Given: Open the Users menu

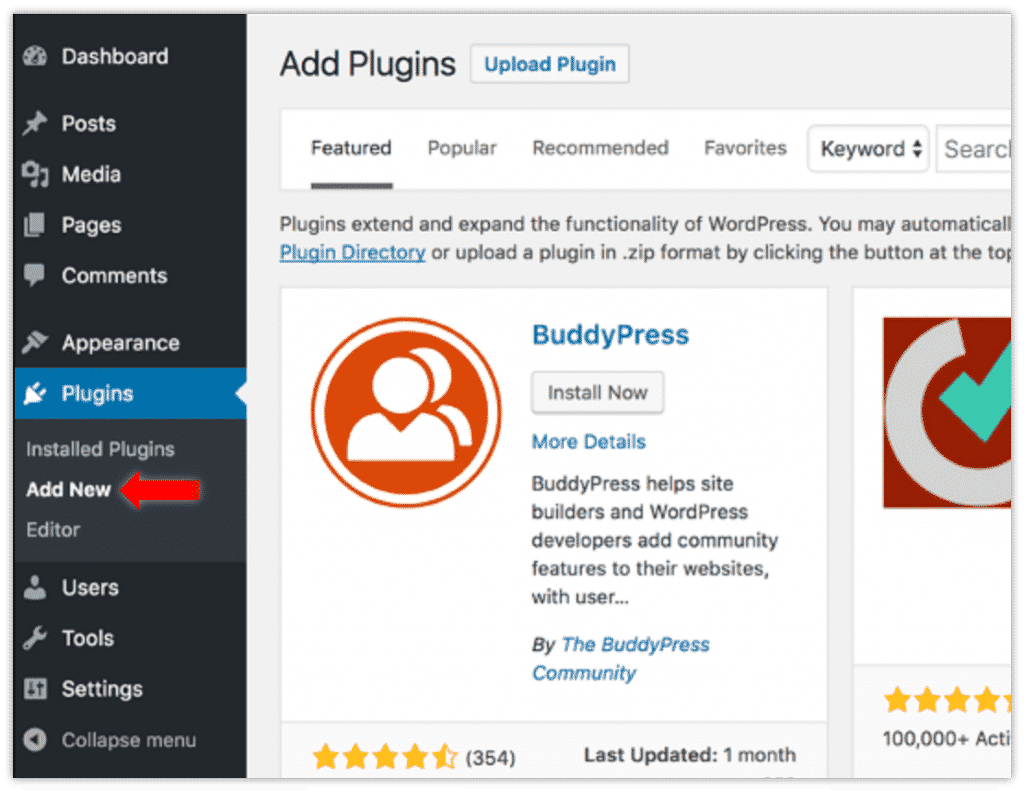Looking at the screenshot, I should [90, 588].
